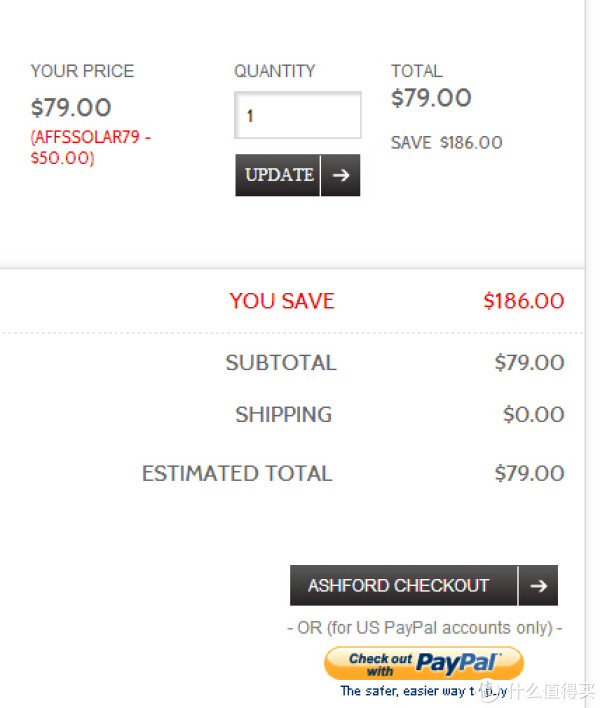Click the red $186.00 savings amount
600x708 pixels.
[x=524, y=301]
